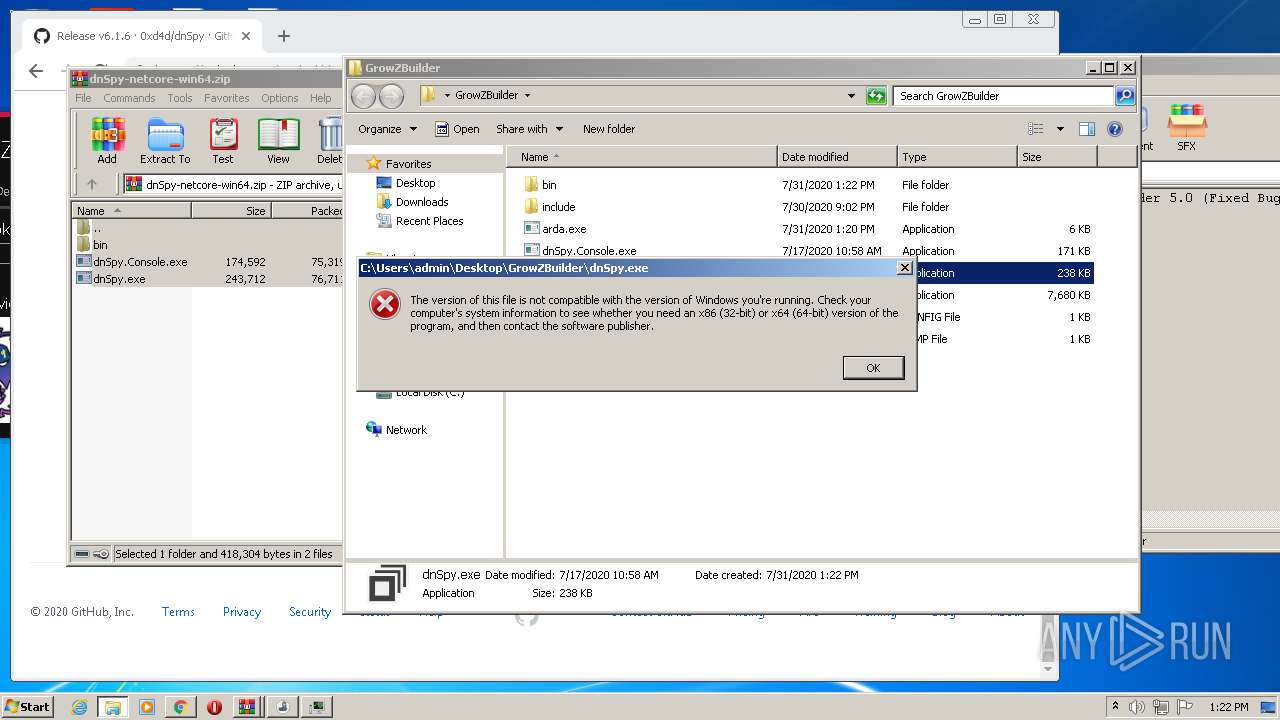Viewport: 1280px width, 720px height.
Task: Open the WinRAR Options menu
Action: point(280,98)
